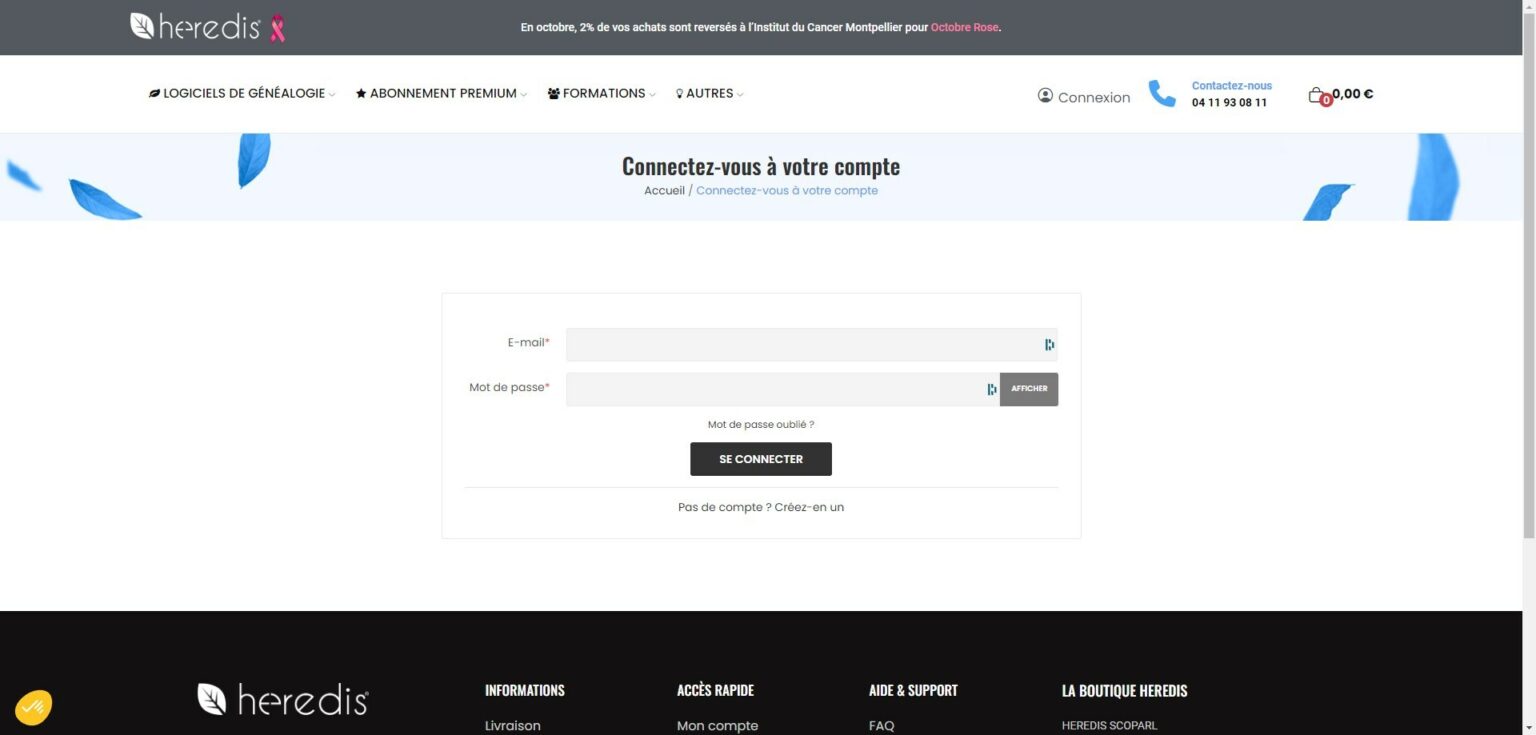Open the AUTRES dropdown chevron

click(741, 94)
